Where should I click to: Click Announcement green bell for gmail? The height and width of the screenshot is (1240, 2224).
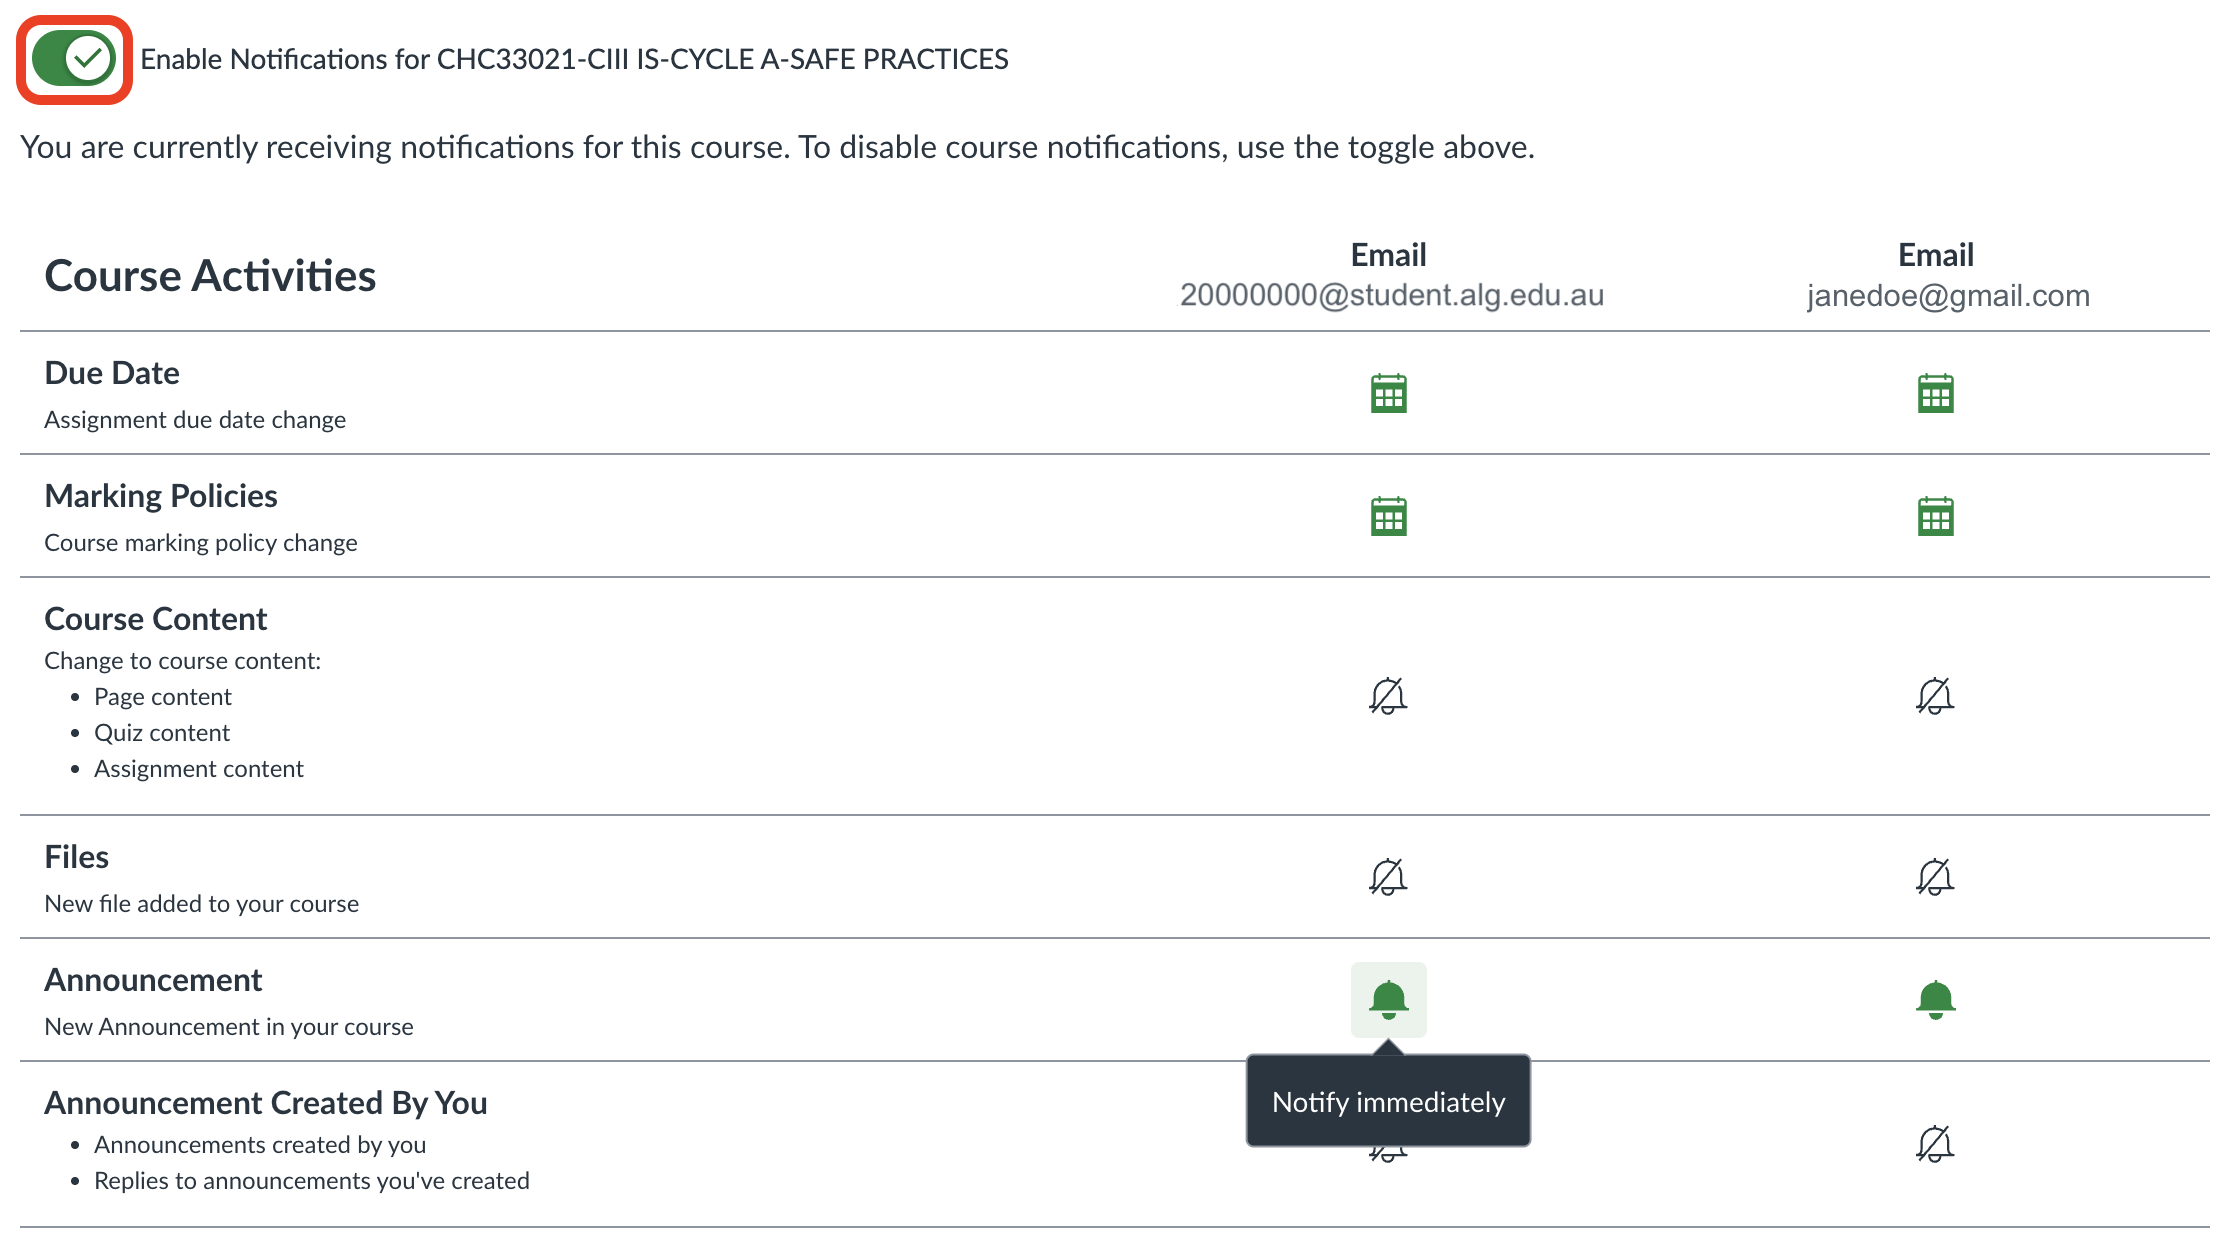point(1935,1000)
